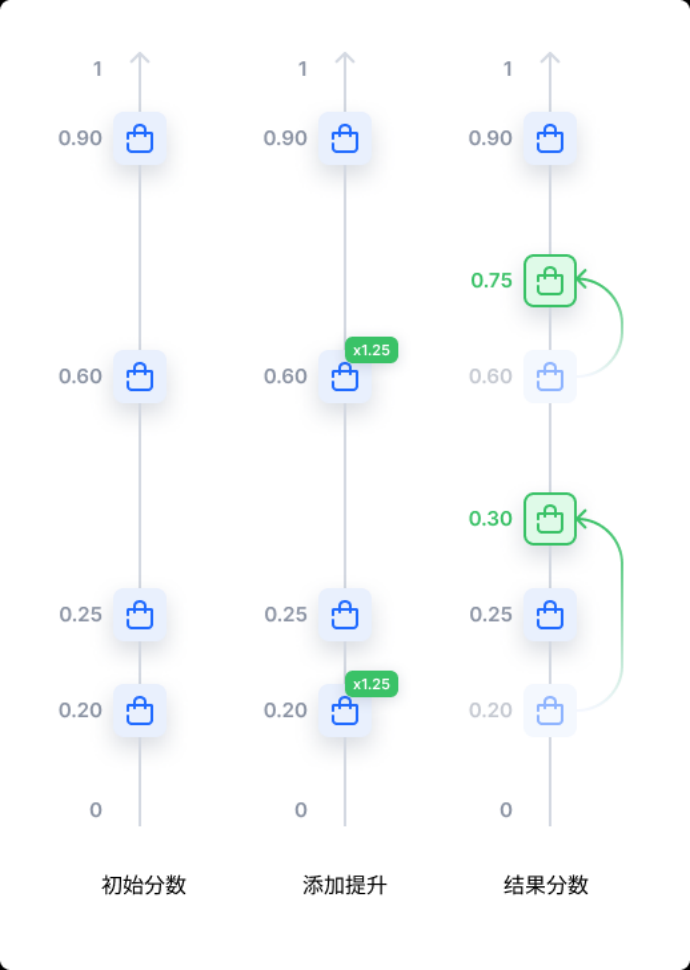Image resolution: width=690 pixels, height=970 pixels.
Task: Click the 0.20 bag icon in 添加提升 column
Action: (x=345, y=710)
